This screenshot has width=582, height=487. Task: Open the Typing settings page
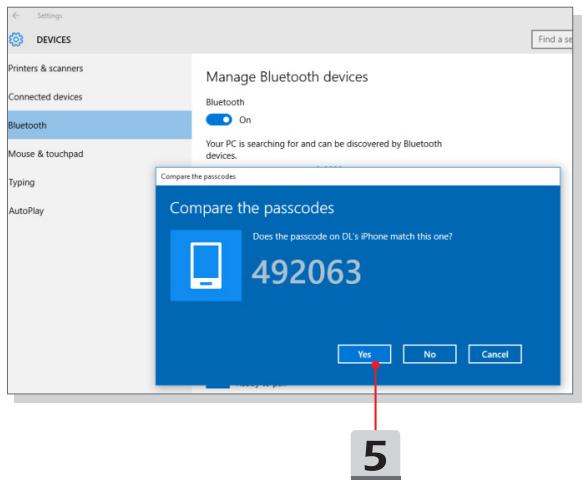pos(22,182)
